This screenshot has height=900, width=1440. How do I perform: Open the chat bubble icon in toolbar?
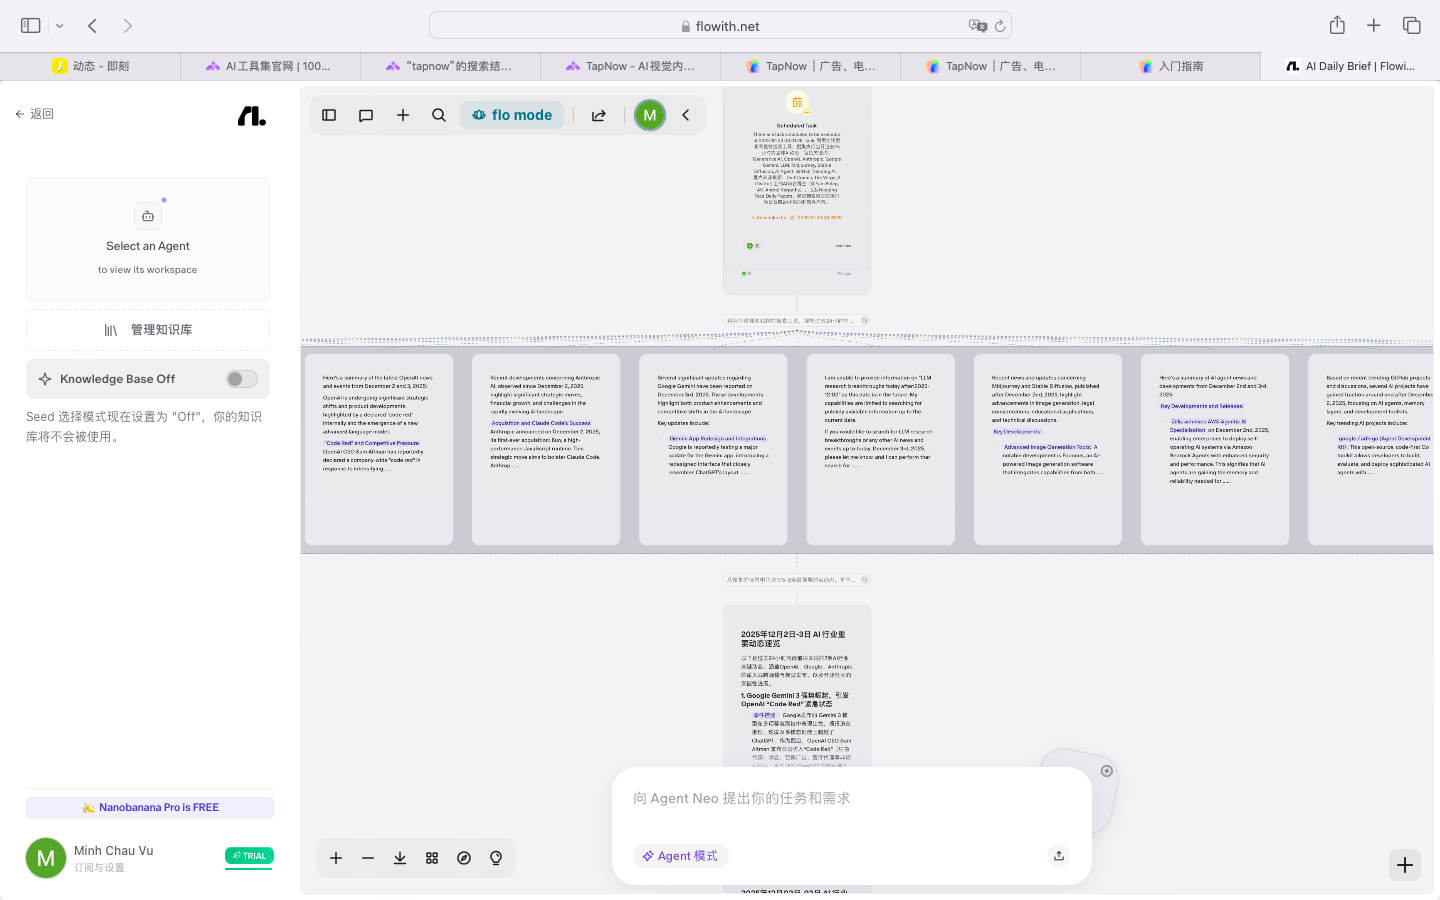[366, 115]
